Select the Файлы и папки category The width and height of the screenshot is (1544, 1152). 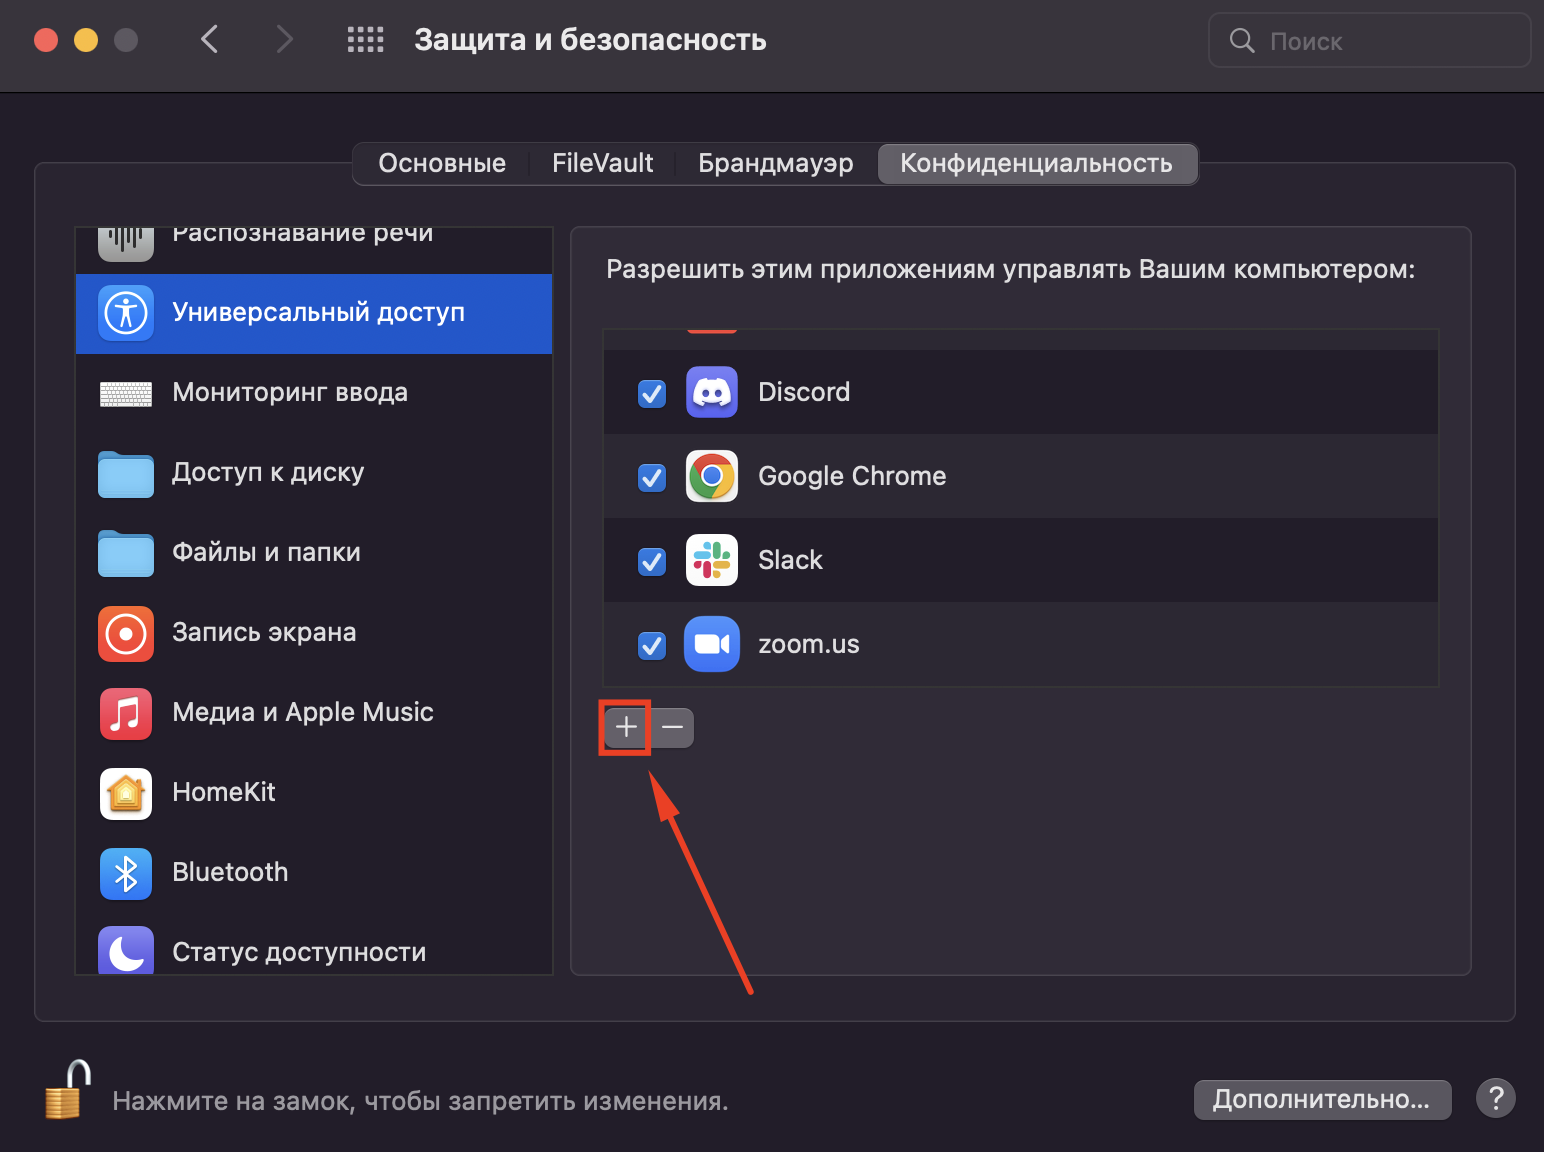click(x=314, y=553)
